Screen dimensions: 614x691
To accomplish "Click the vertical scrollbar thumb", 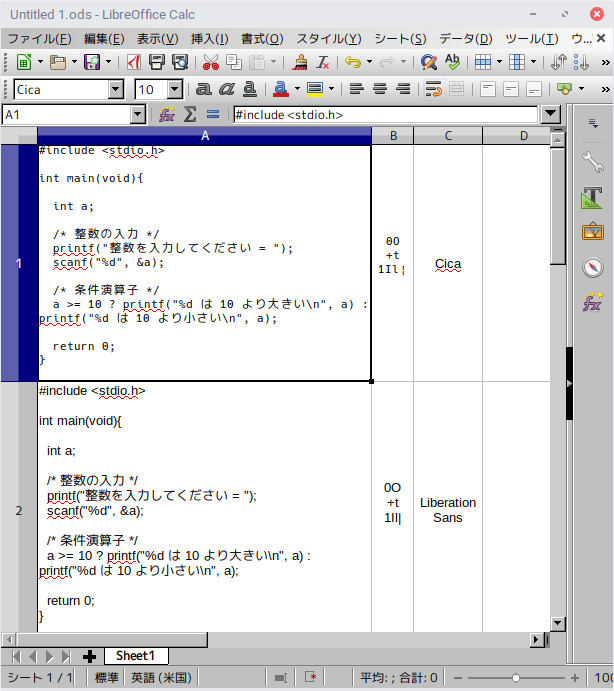I will click(558, 206).
